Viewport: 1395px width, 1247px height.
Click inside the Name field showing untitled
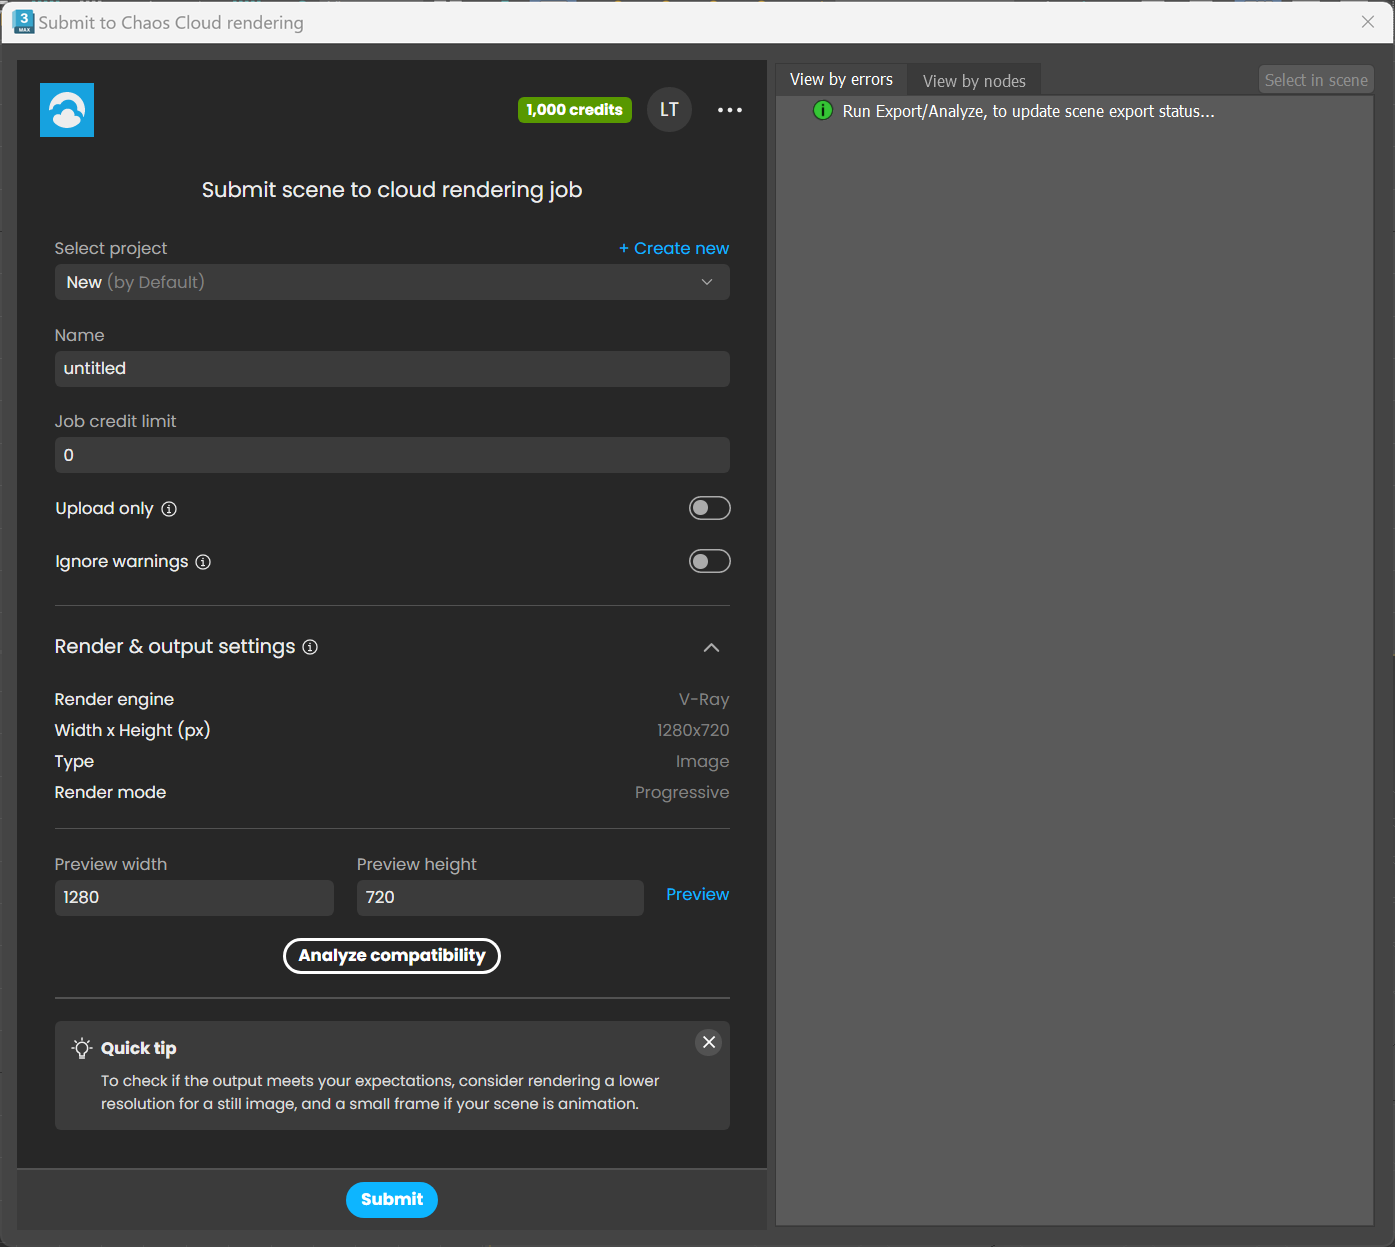point(392,369)
